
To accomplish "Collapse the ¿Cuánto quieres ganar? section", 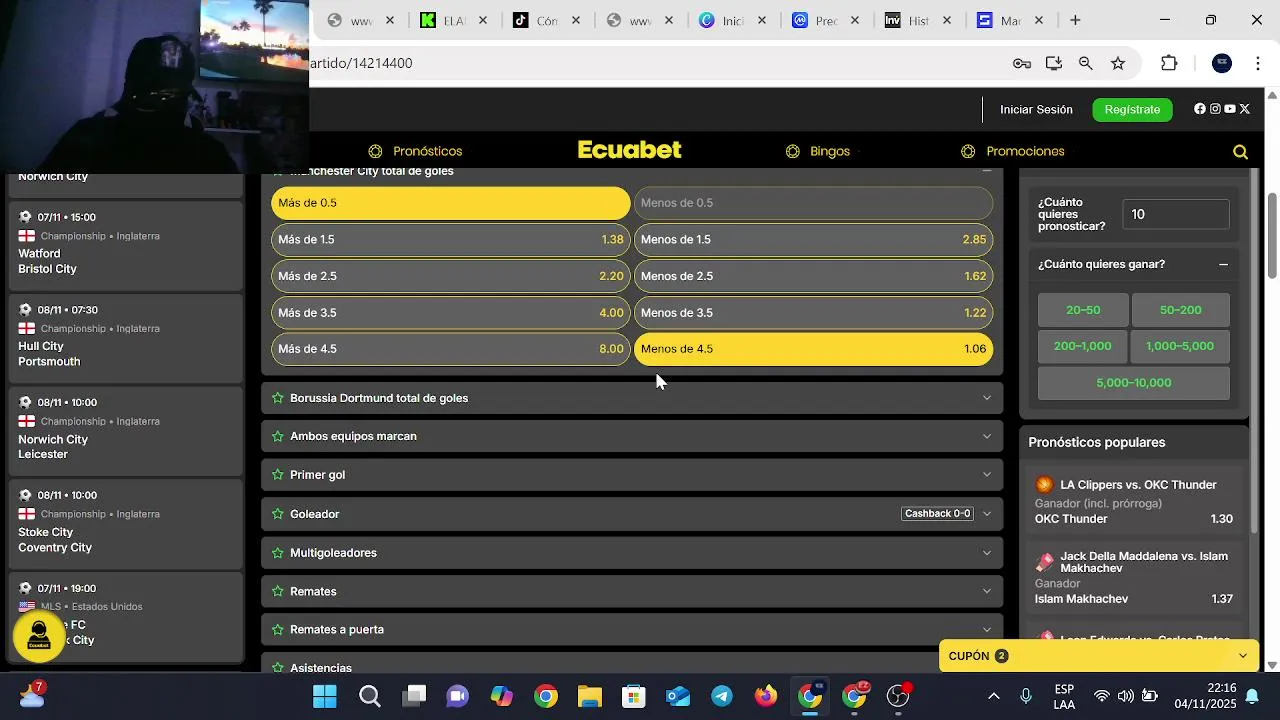I will pyautogui.click(x=1223, y=265).
